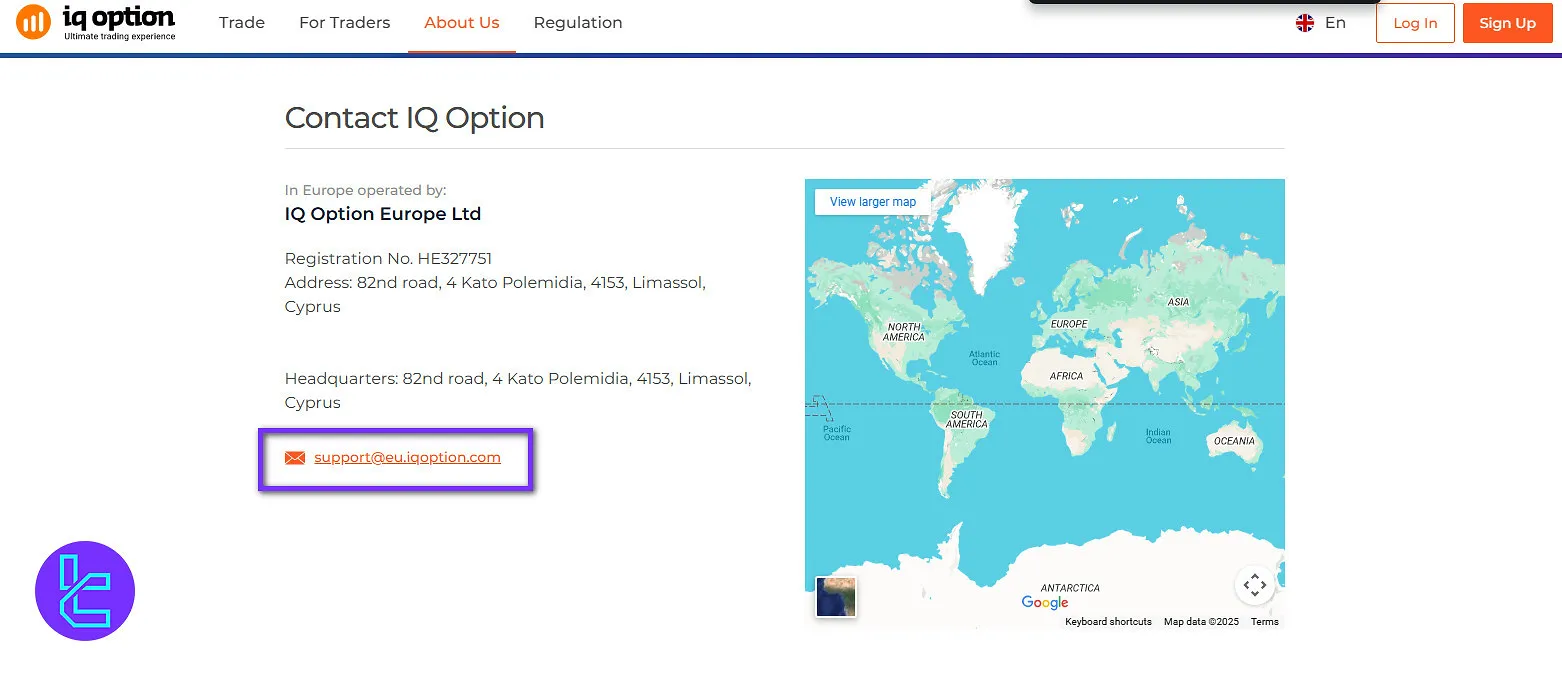Image resolution: width=1562 pixels, height=676 pixels.
Task: Click the Google logo on the map
Action: [1044, 602]
